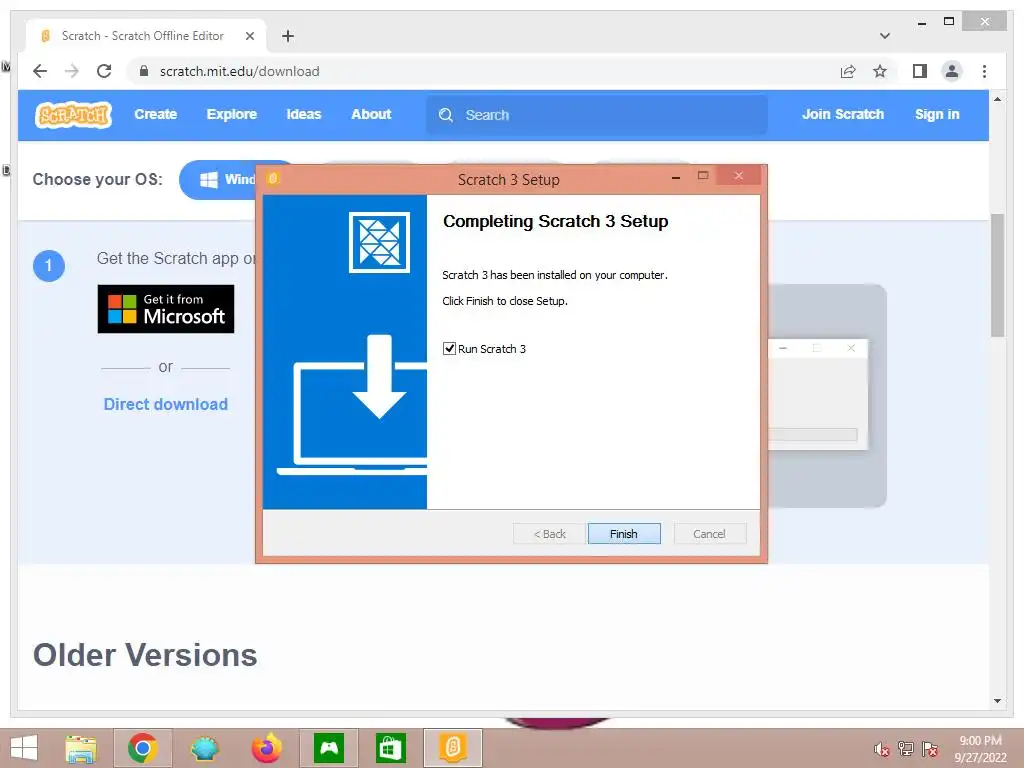Screen dimensions: 1024x768
Task: Click the Action Center flag icon
Action: tap(930, 749)
